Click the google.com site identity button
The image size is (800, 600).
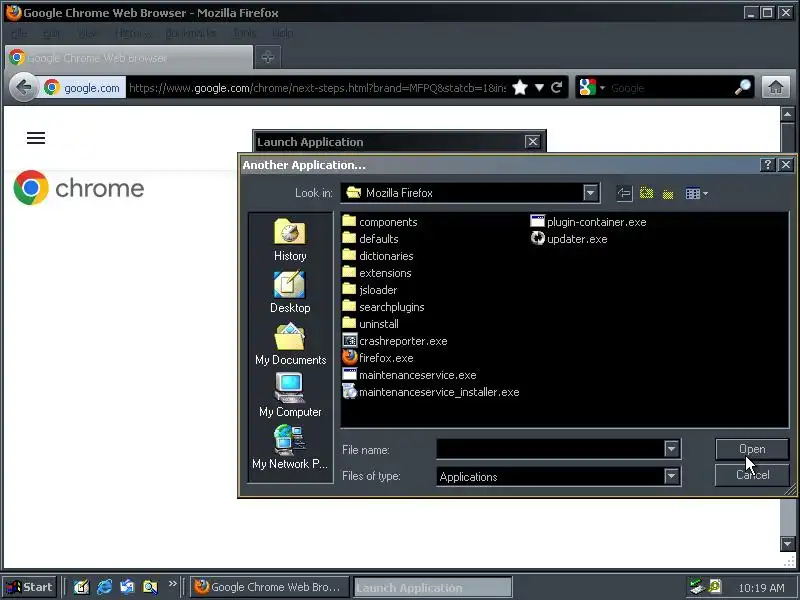pos(83,88)
